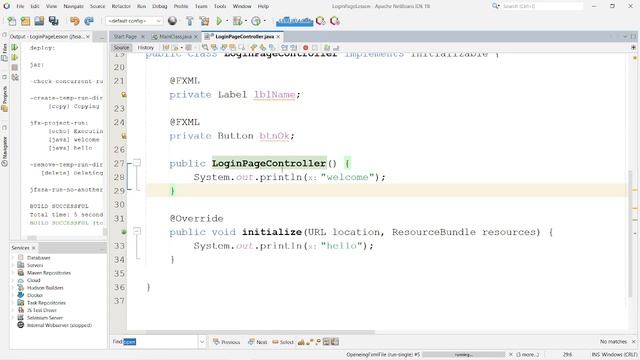
Task: Click Next in the Find bar
Action: 258,342
